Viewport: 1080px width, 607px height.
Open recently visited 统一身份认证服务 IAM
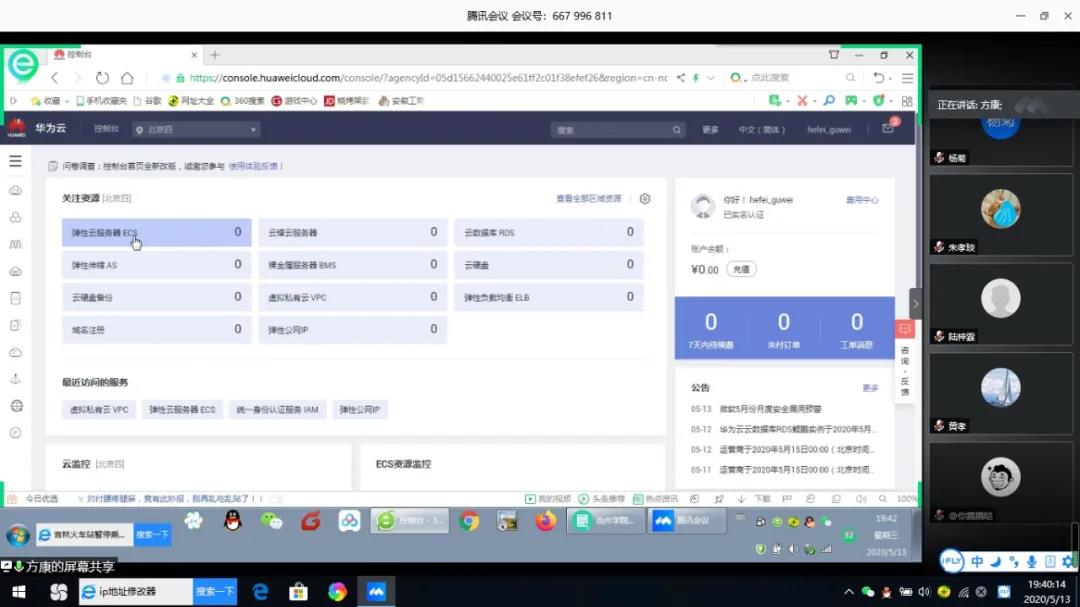coord(277,409)
